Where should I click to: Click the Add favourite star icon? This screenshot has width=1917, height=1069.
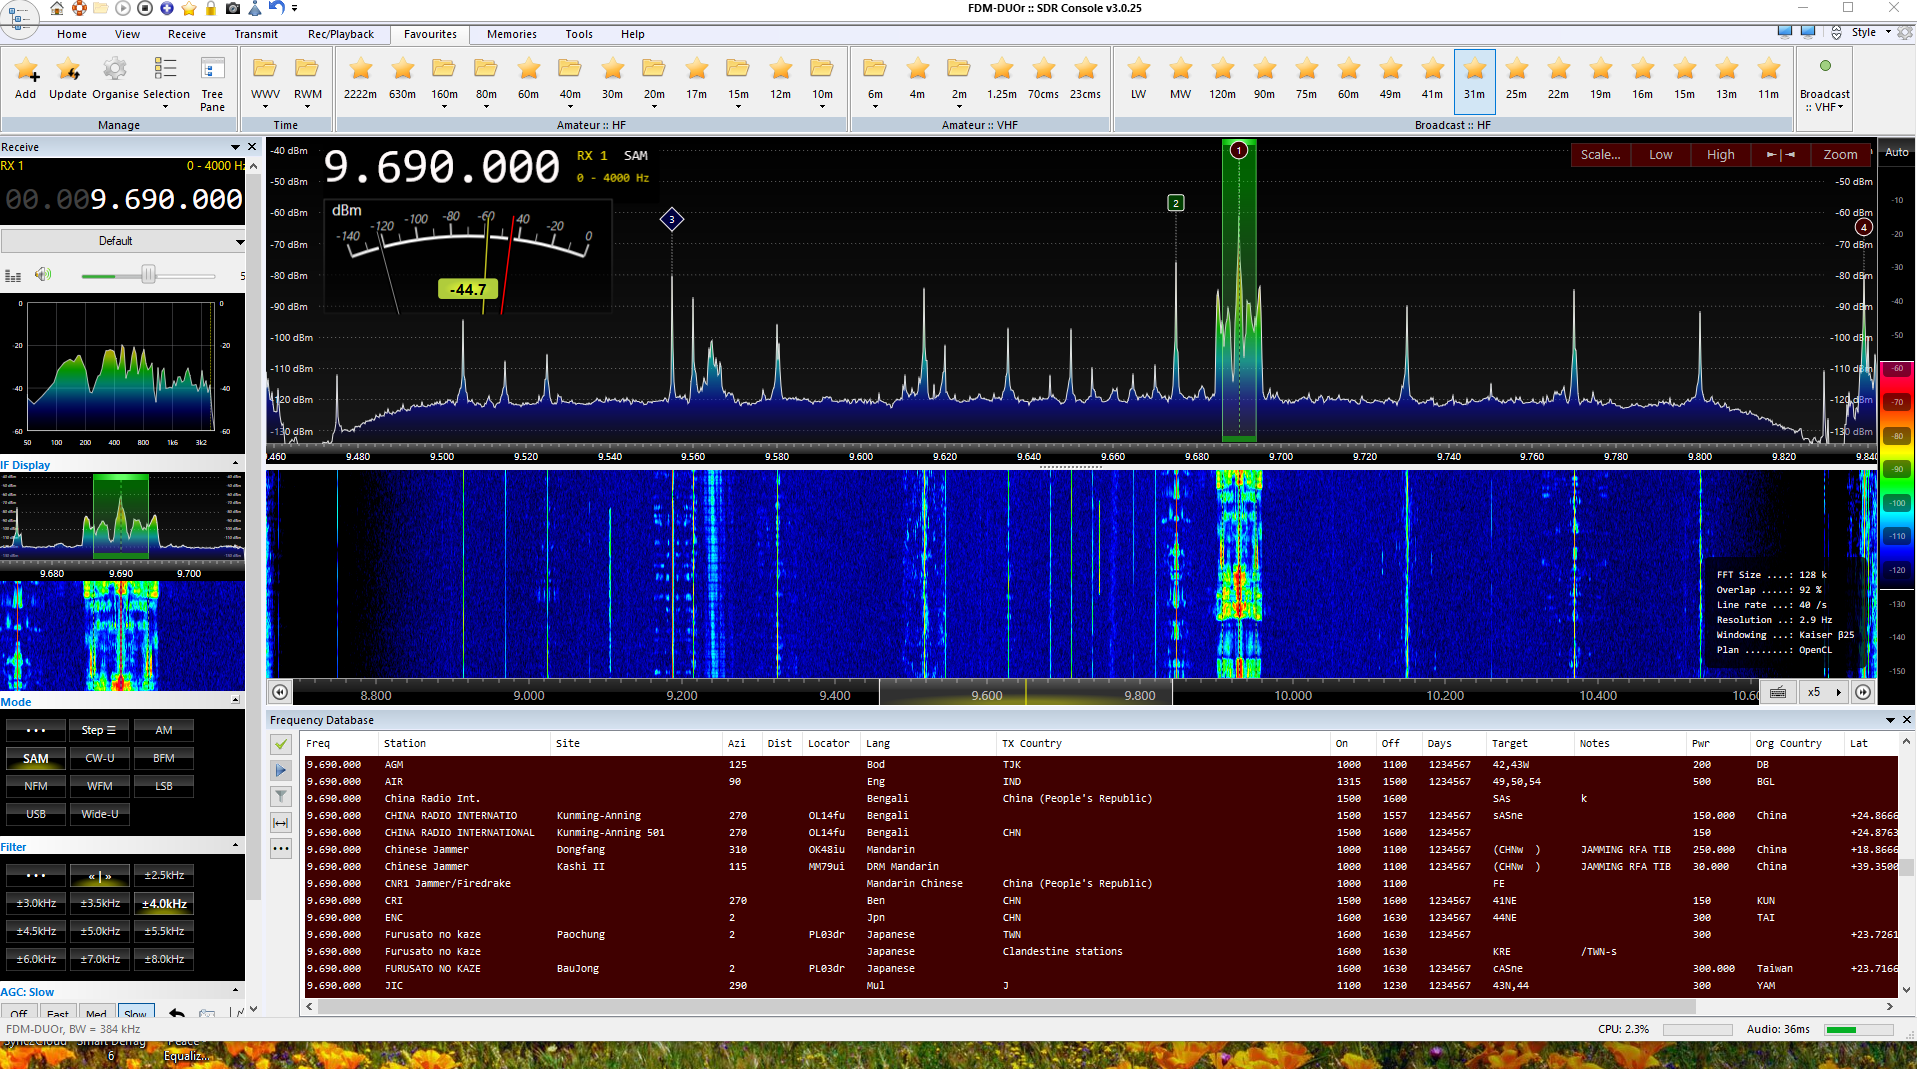pos(26,70)
